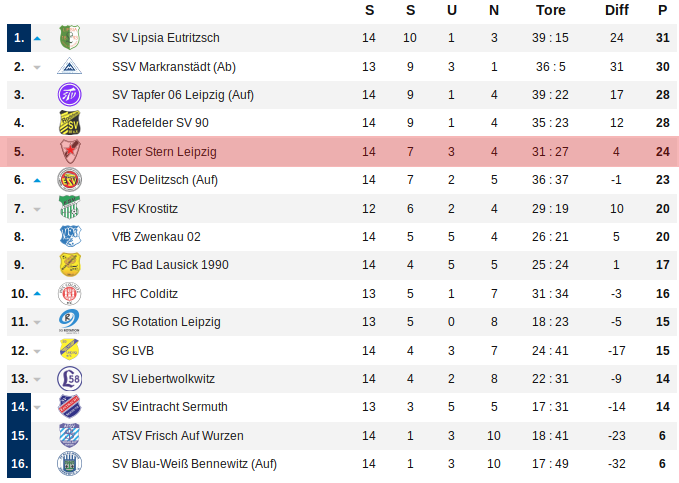The height and width of the screenshot is (483, 679).
Task: Click the ESV Delitzsch club crest
Action: [69, 180]
